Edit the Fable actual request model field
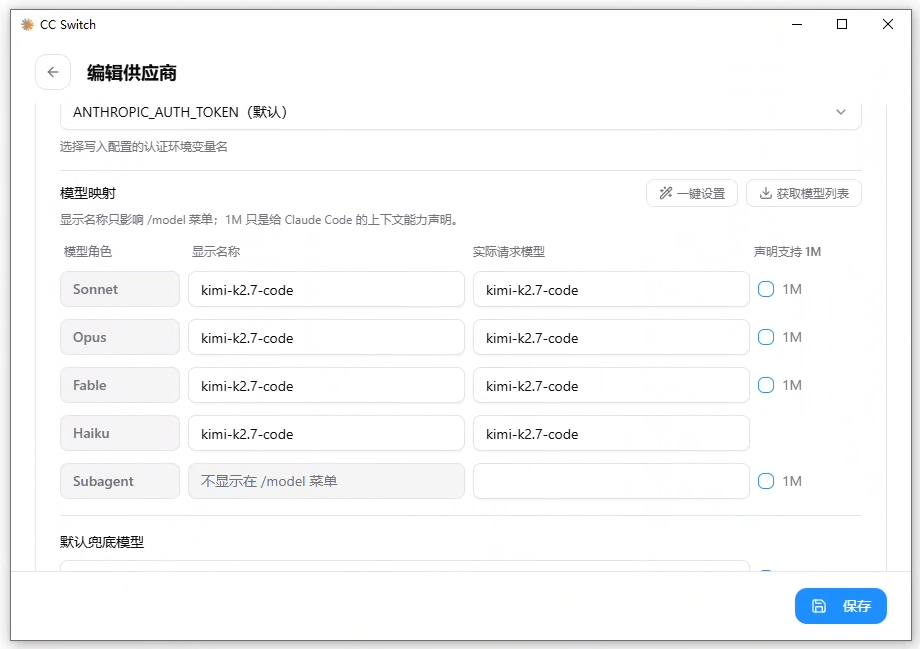This screenshot has width=920, height=649. click(611, 386)
